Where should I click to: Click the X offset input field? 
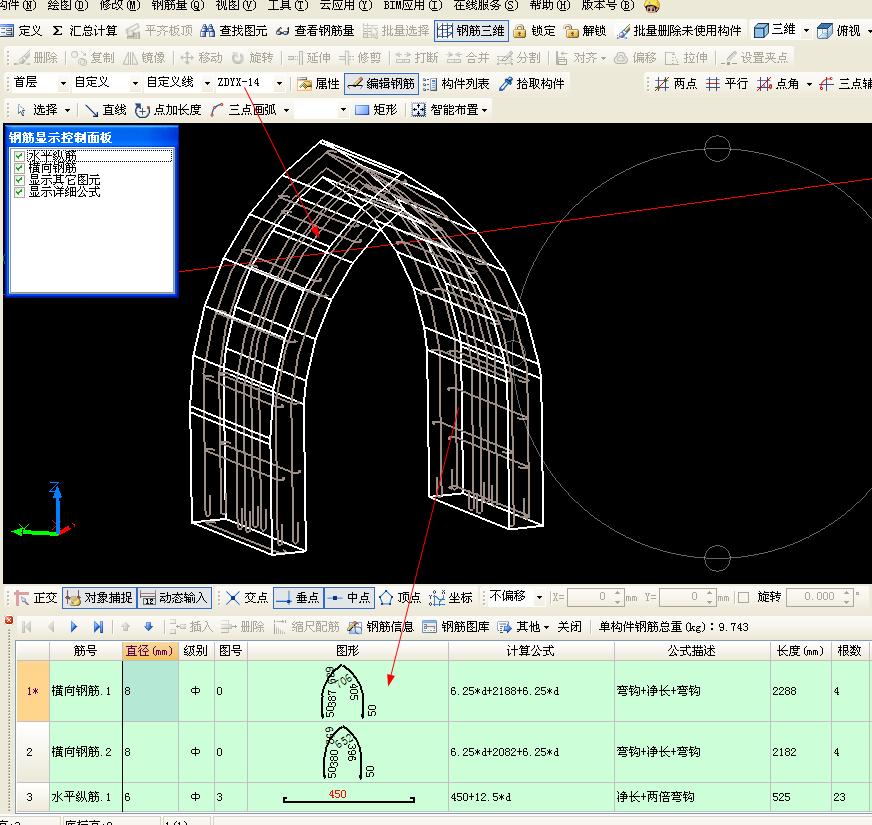tap(589, 597)
